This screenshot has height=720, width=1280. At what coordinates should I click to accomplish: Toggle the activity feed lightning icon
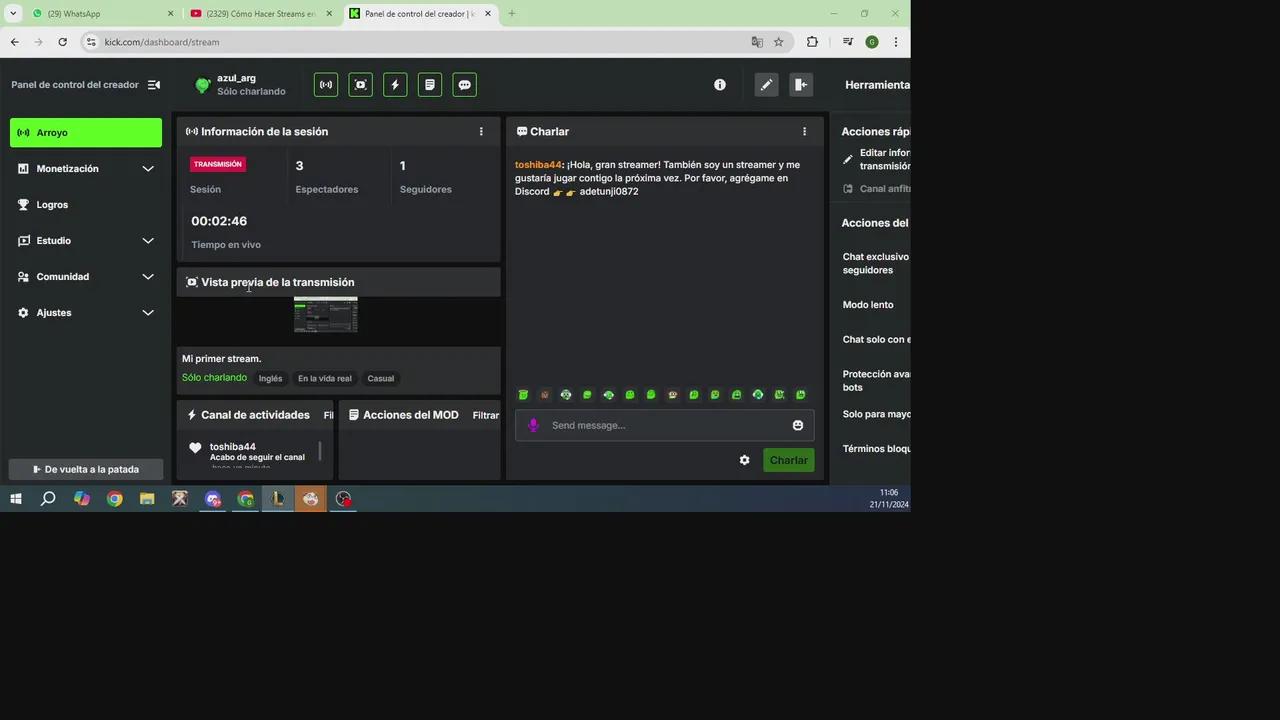pyautogui.click(x=395, y=85)
